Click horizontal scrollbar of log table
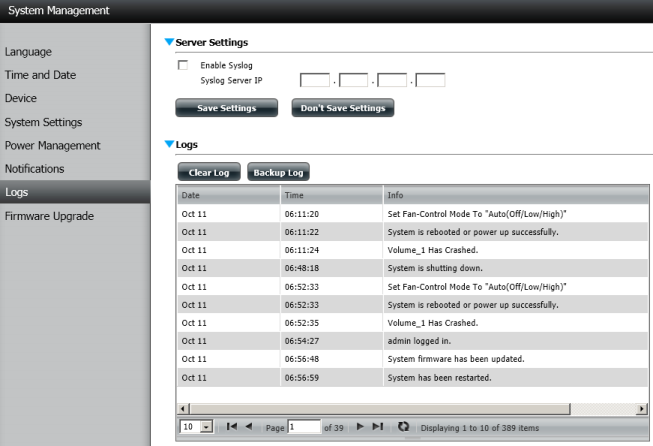 (379, 409)
